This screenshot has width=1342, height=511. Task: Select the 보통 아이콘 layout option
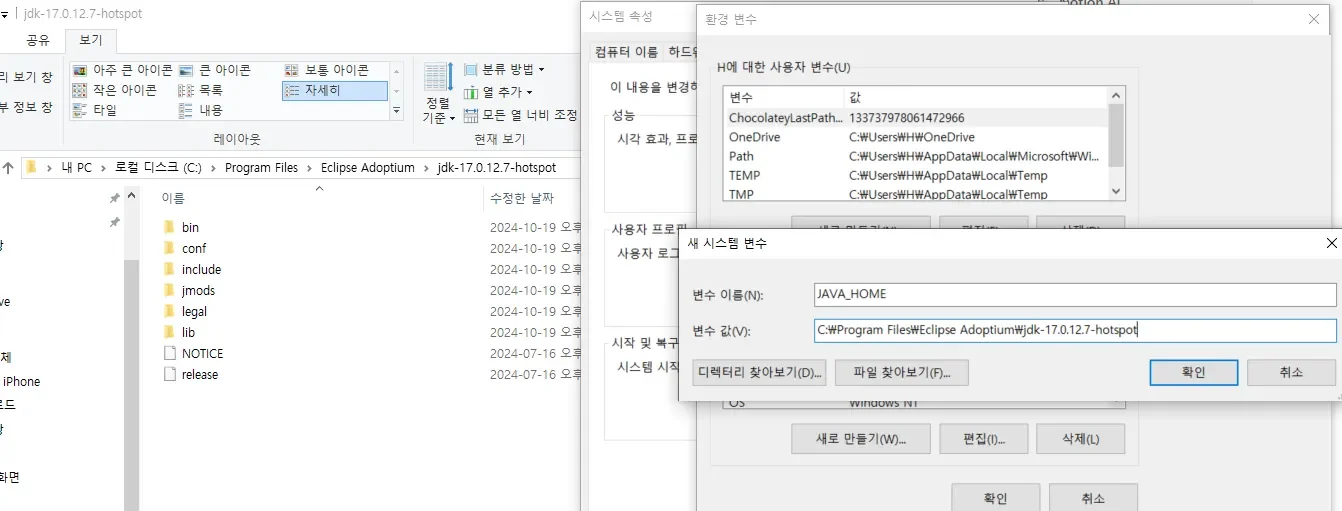(x=326, y=70)
